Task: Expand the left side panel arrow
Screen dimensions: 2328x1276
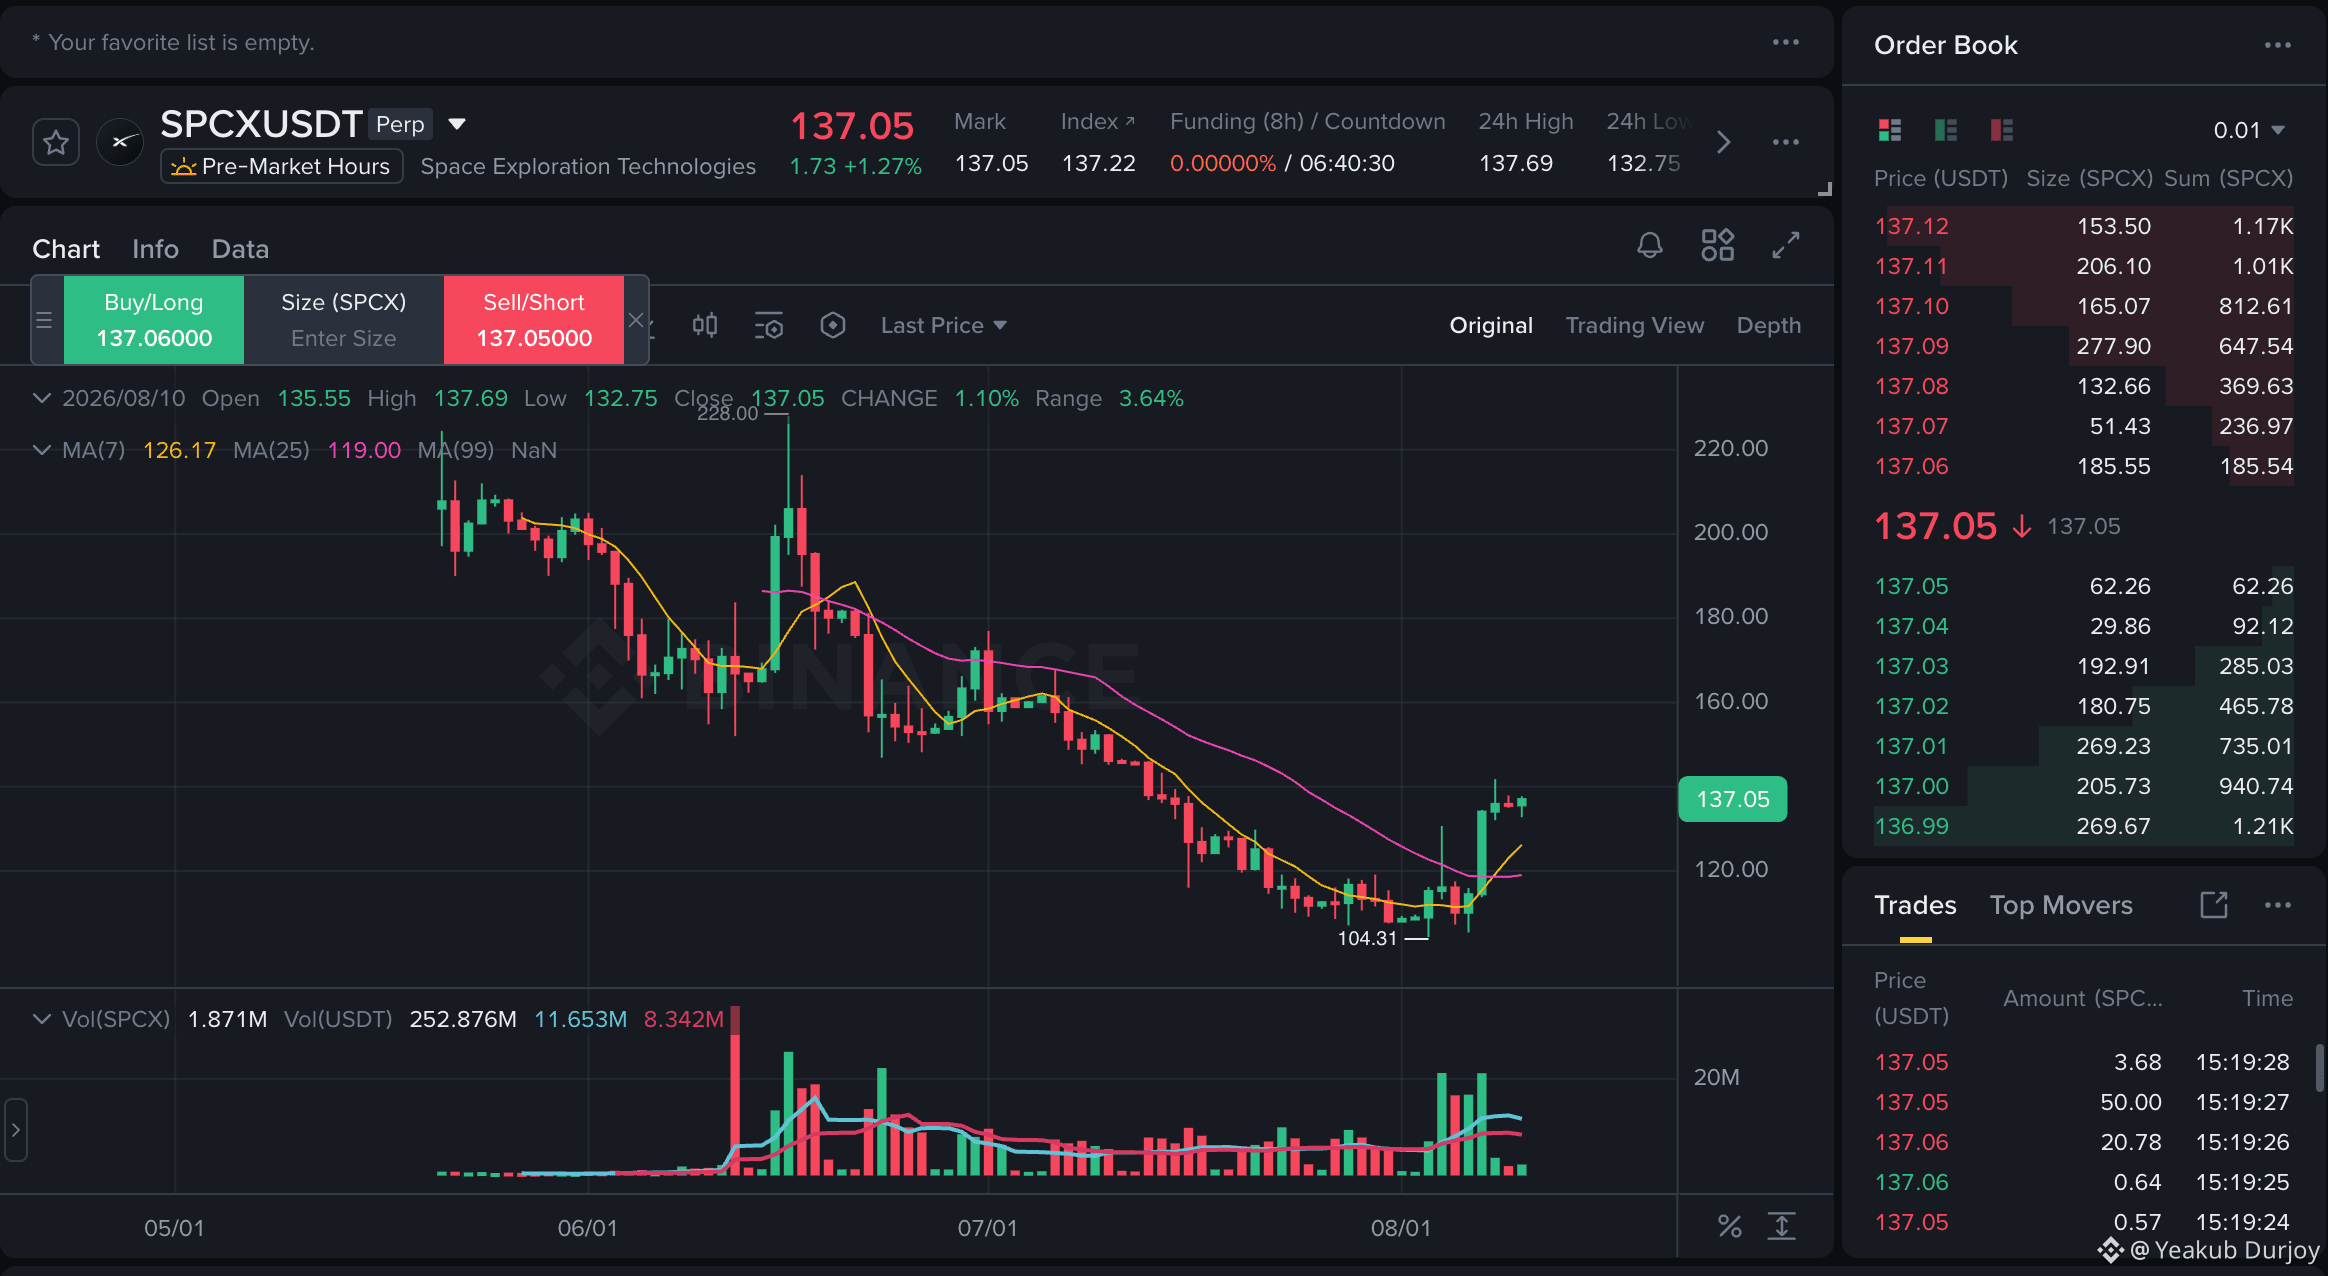Action: click(15, 1130)
